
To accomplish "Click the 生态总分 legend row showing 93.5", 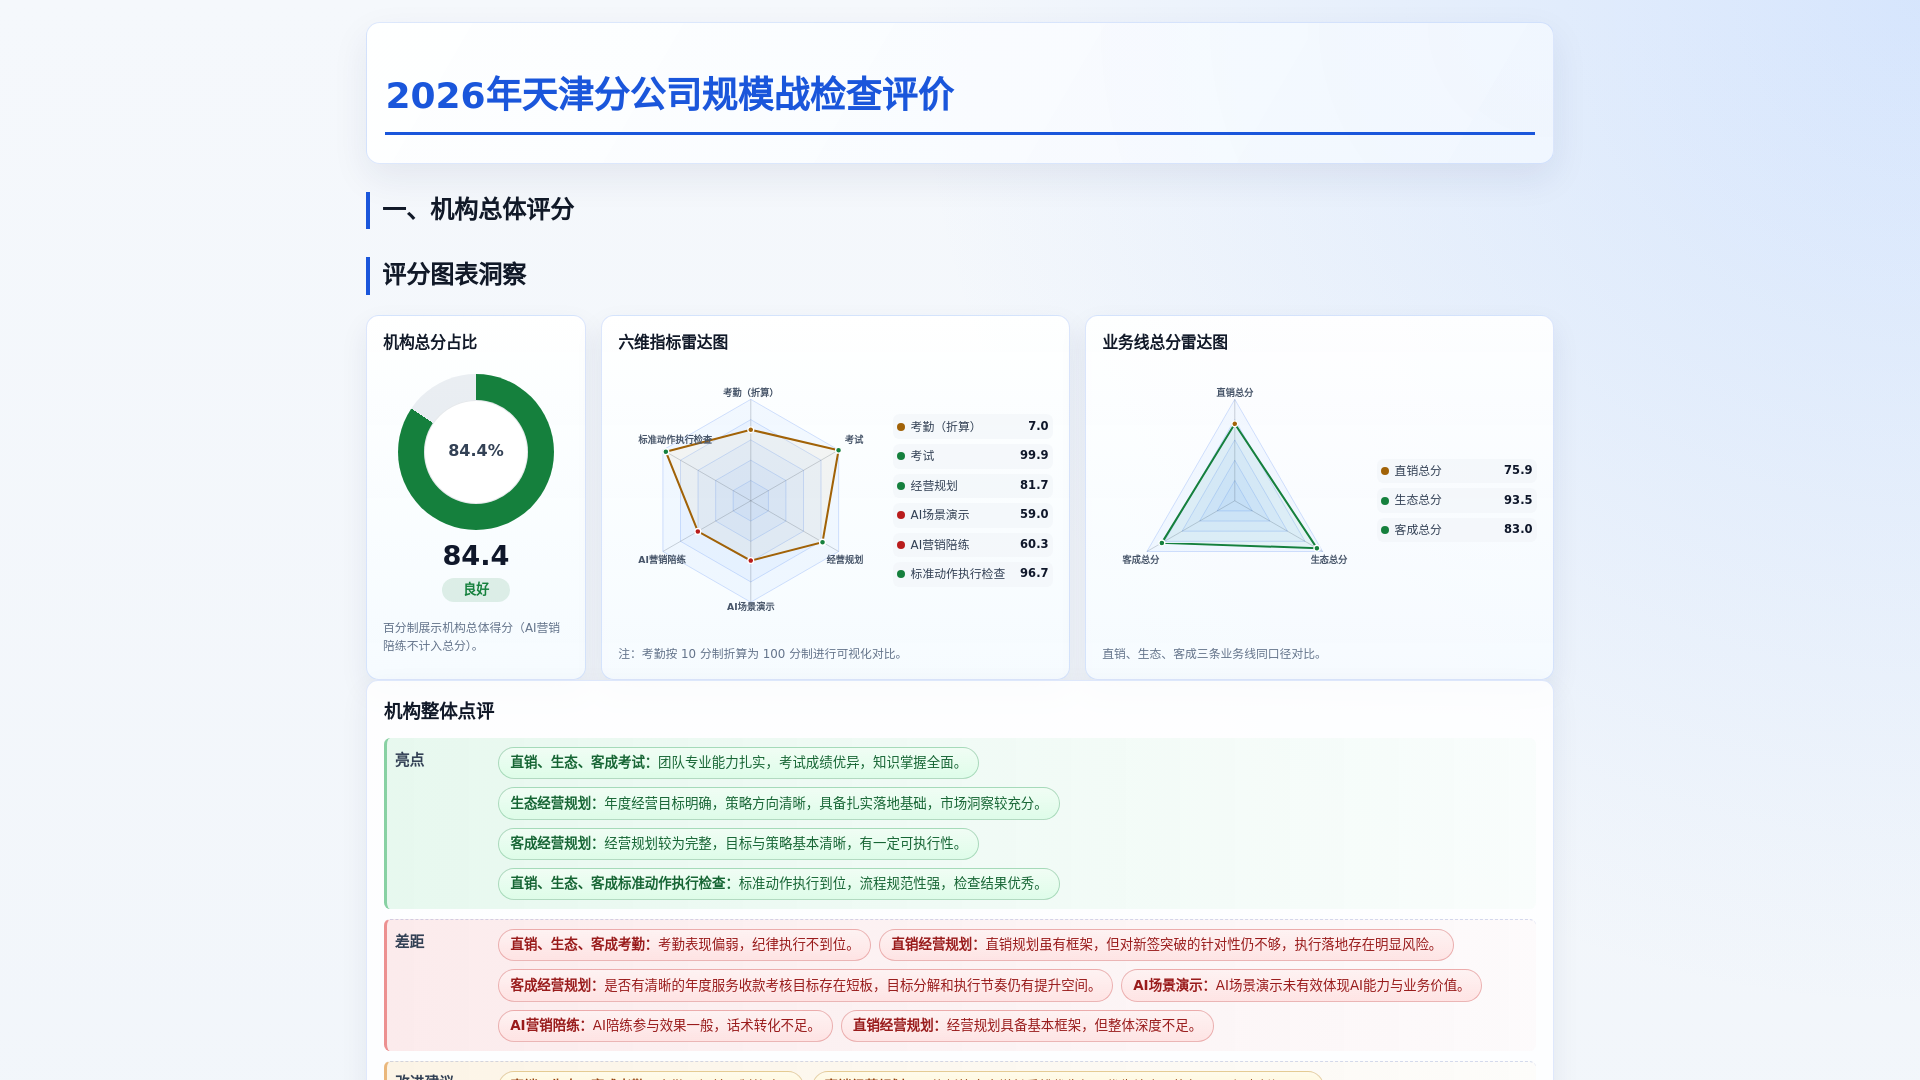I will coord(1457,500).
